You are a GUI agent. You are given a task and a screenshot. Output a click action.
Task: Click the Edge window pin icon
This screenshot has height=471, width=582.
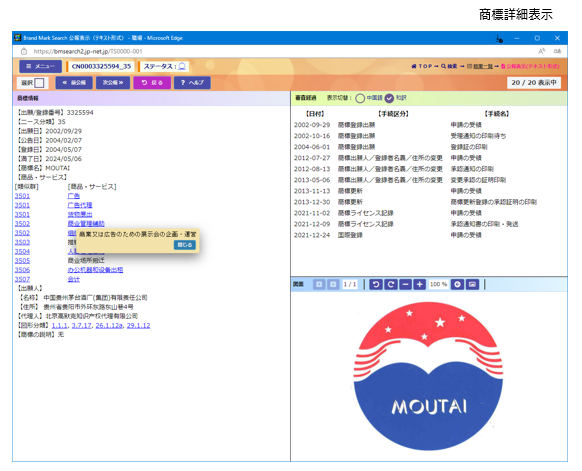coord(499,38)
